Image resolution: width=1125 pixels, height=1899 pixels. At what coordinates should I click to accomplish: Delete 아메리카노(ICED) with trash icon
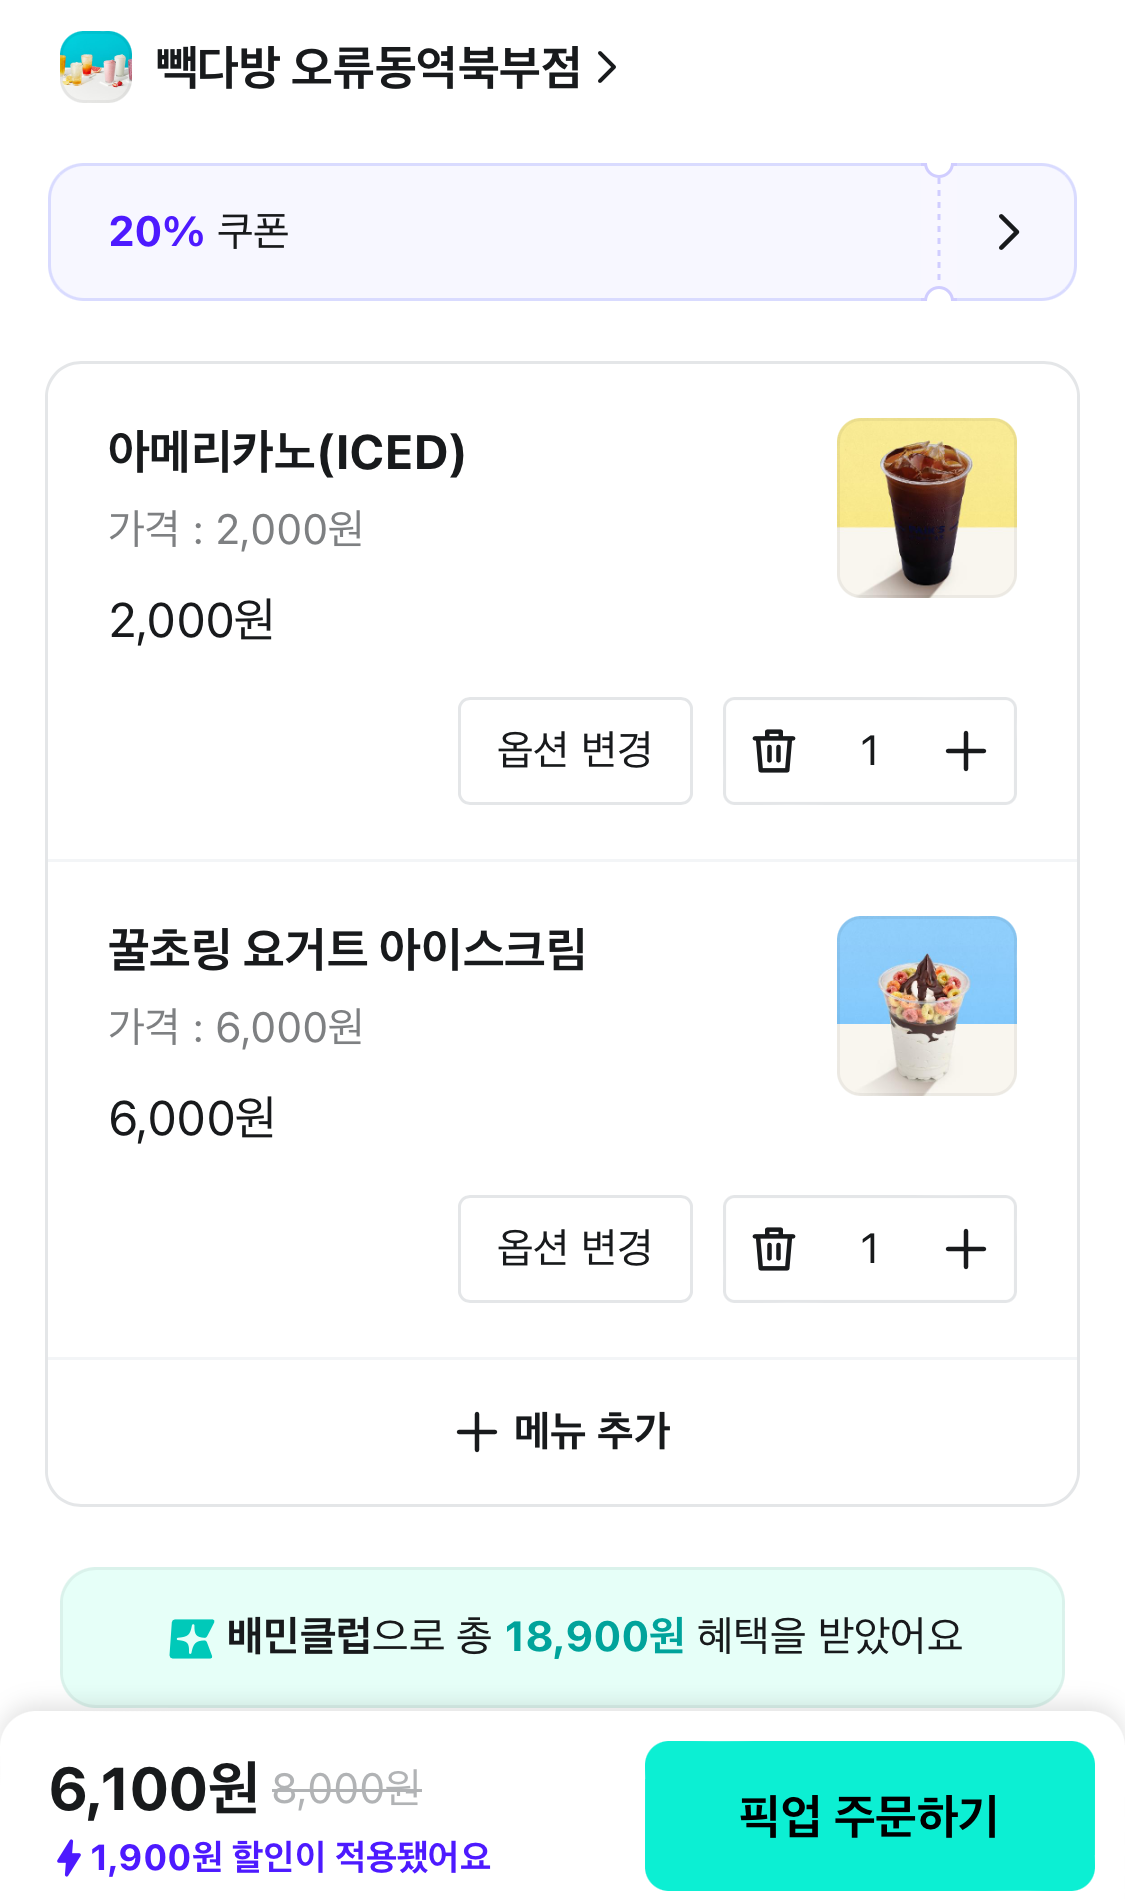click(773, 751)
